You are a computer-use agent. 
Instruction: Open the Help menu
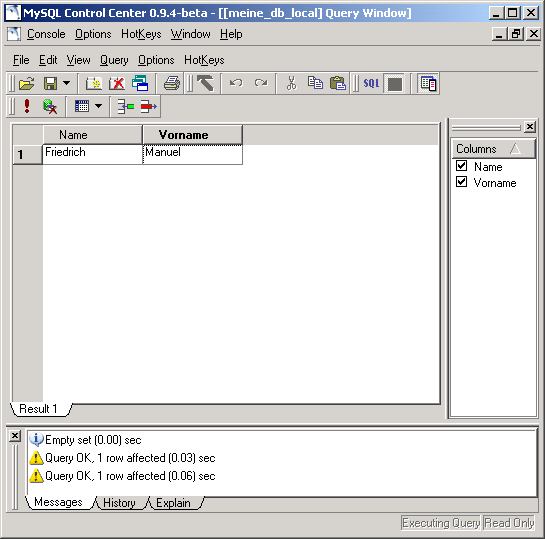tap(231, 34)
